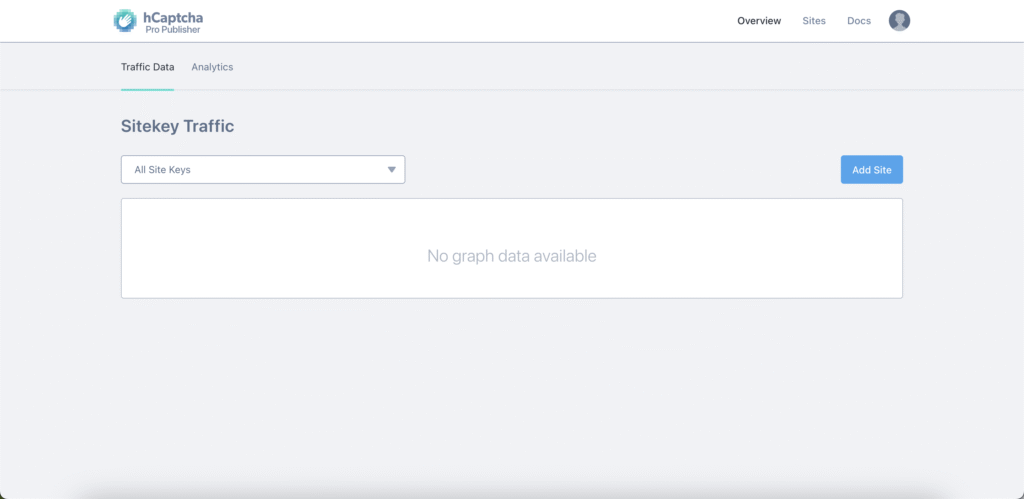
Task: Click the hCaptcha wordmark text
Action: tap(172, 16)
